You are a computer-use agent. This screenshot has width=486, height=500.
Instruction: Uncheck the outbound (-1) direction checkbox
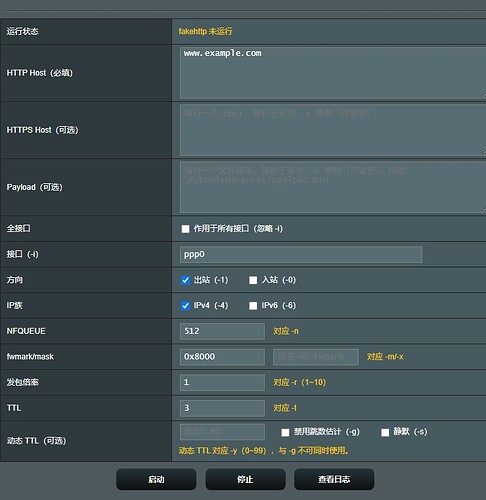[x=185, y=280]
